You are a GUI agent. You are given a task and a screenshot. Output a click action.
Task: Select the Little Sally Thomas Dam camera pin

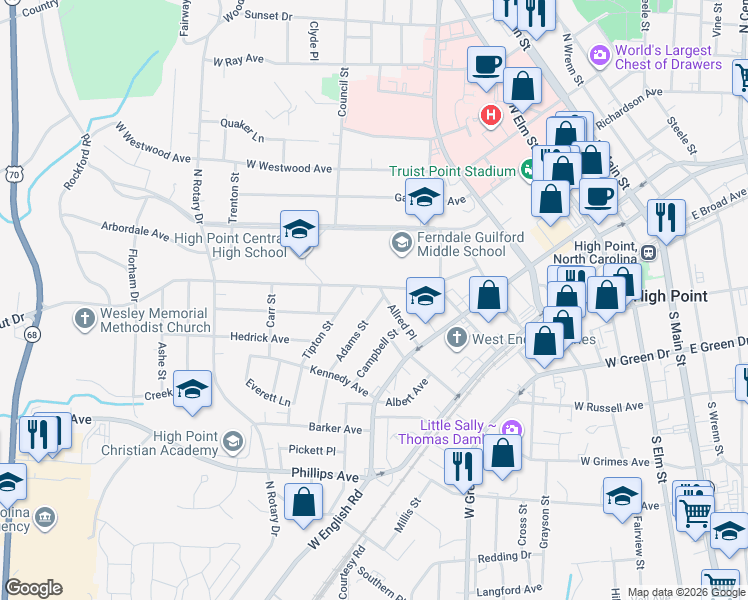coord(511,429)
